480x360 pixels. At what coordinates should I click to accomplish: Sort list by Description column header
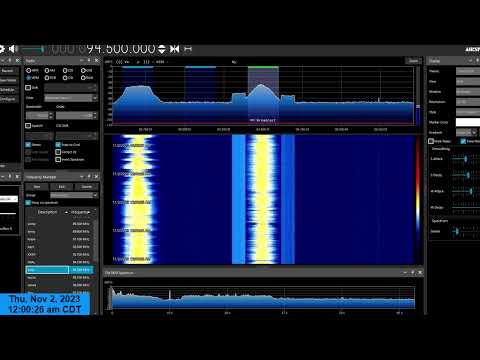coord(47,212)
